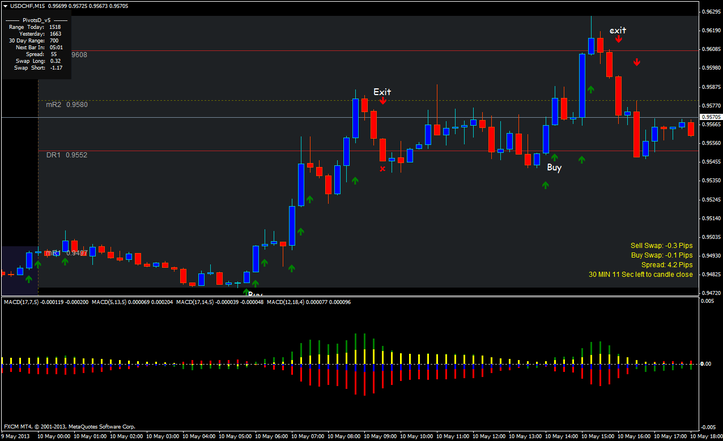This screenshot has width=723, height=441.
Task: Open the triangle menu beside USDCHF,M15
Action: [x=6, y=6]
